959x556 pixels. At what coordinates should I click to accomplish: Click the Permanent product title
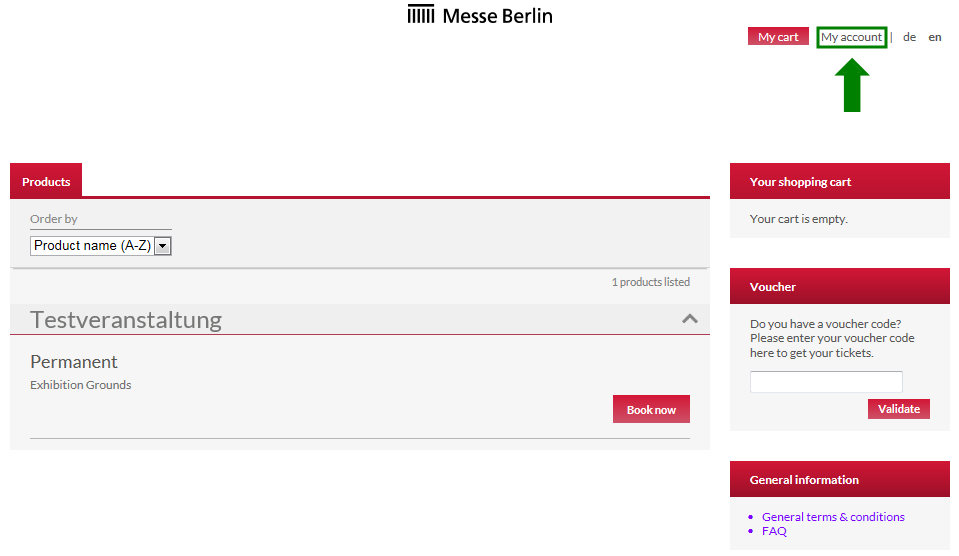point(74,361)
